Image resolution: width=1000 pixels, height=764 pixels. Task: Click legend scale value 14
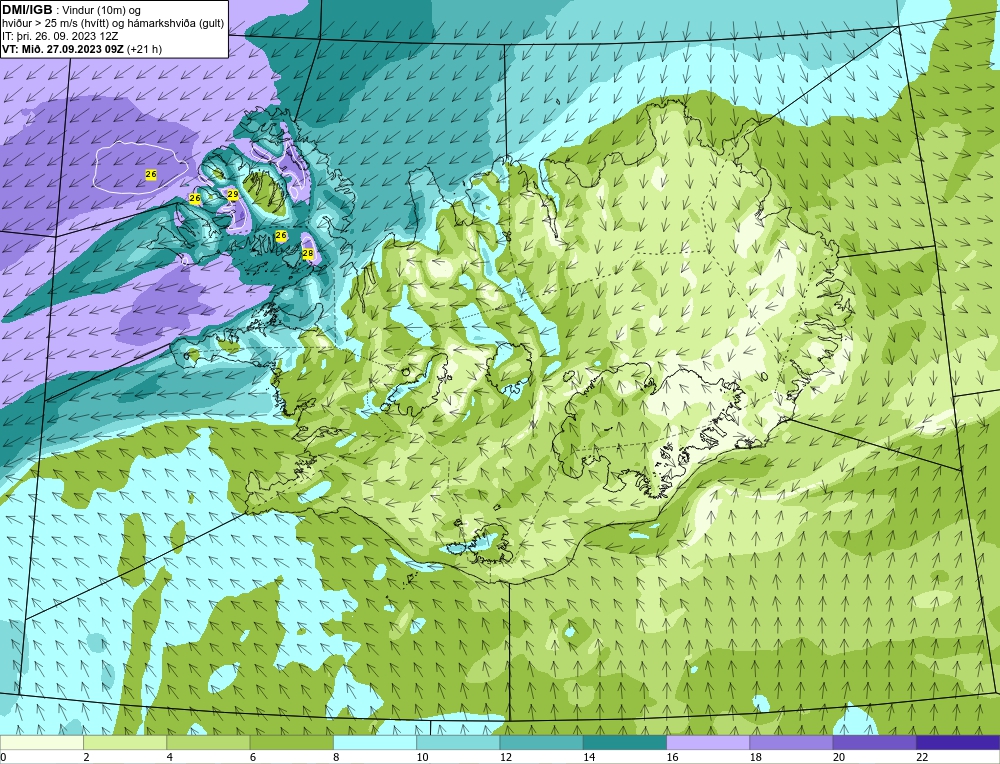tap(589, 757)
